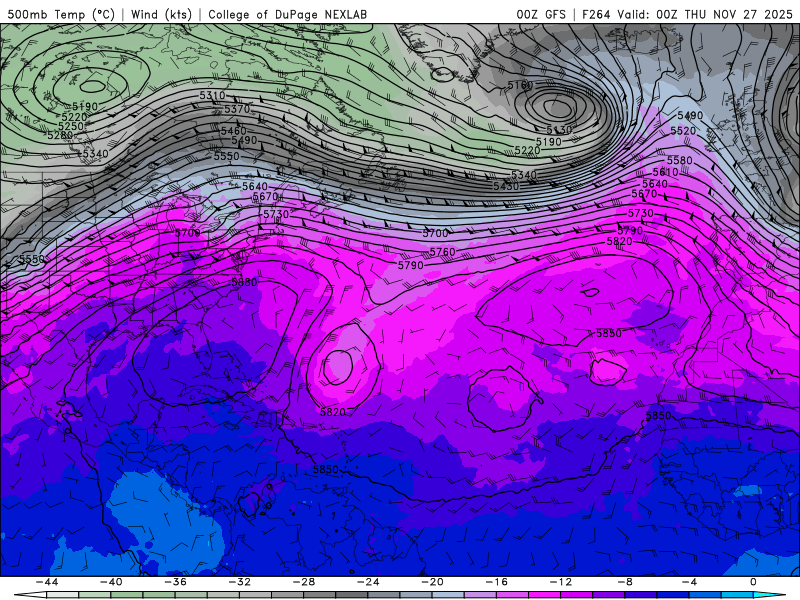This screenshot has height=600, width=800.
Task: Click the -20 colorbar label
Action: pyautogui.click(x=433, y=582)
